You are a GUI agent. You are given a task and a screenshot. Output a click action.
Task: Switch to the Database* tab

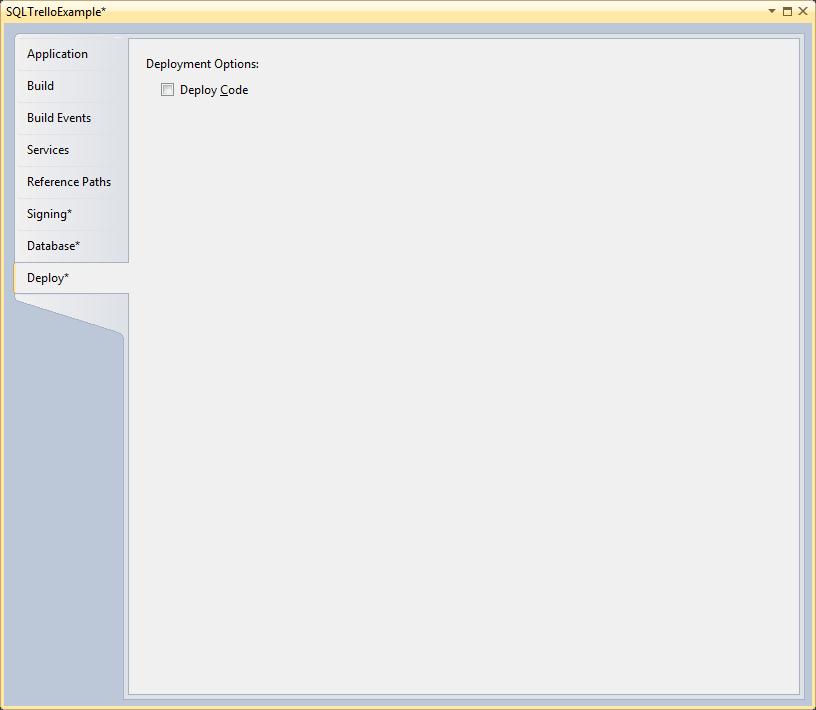(x=71, y=246)
